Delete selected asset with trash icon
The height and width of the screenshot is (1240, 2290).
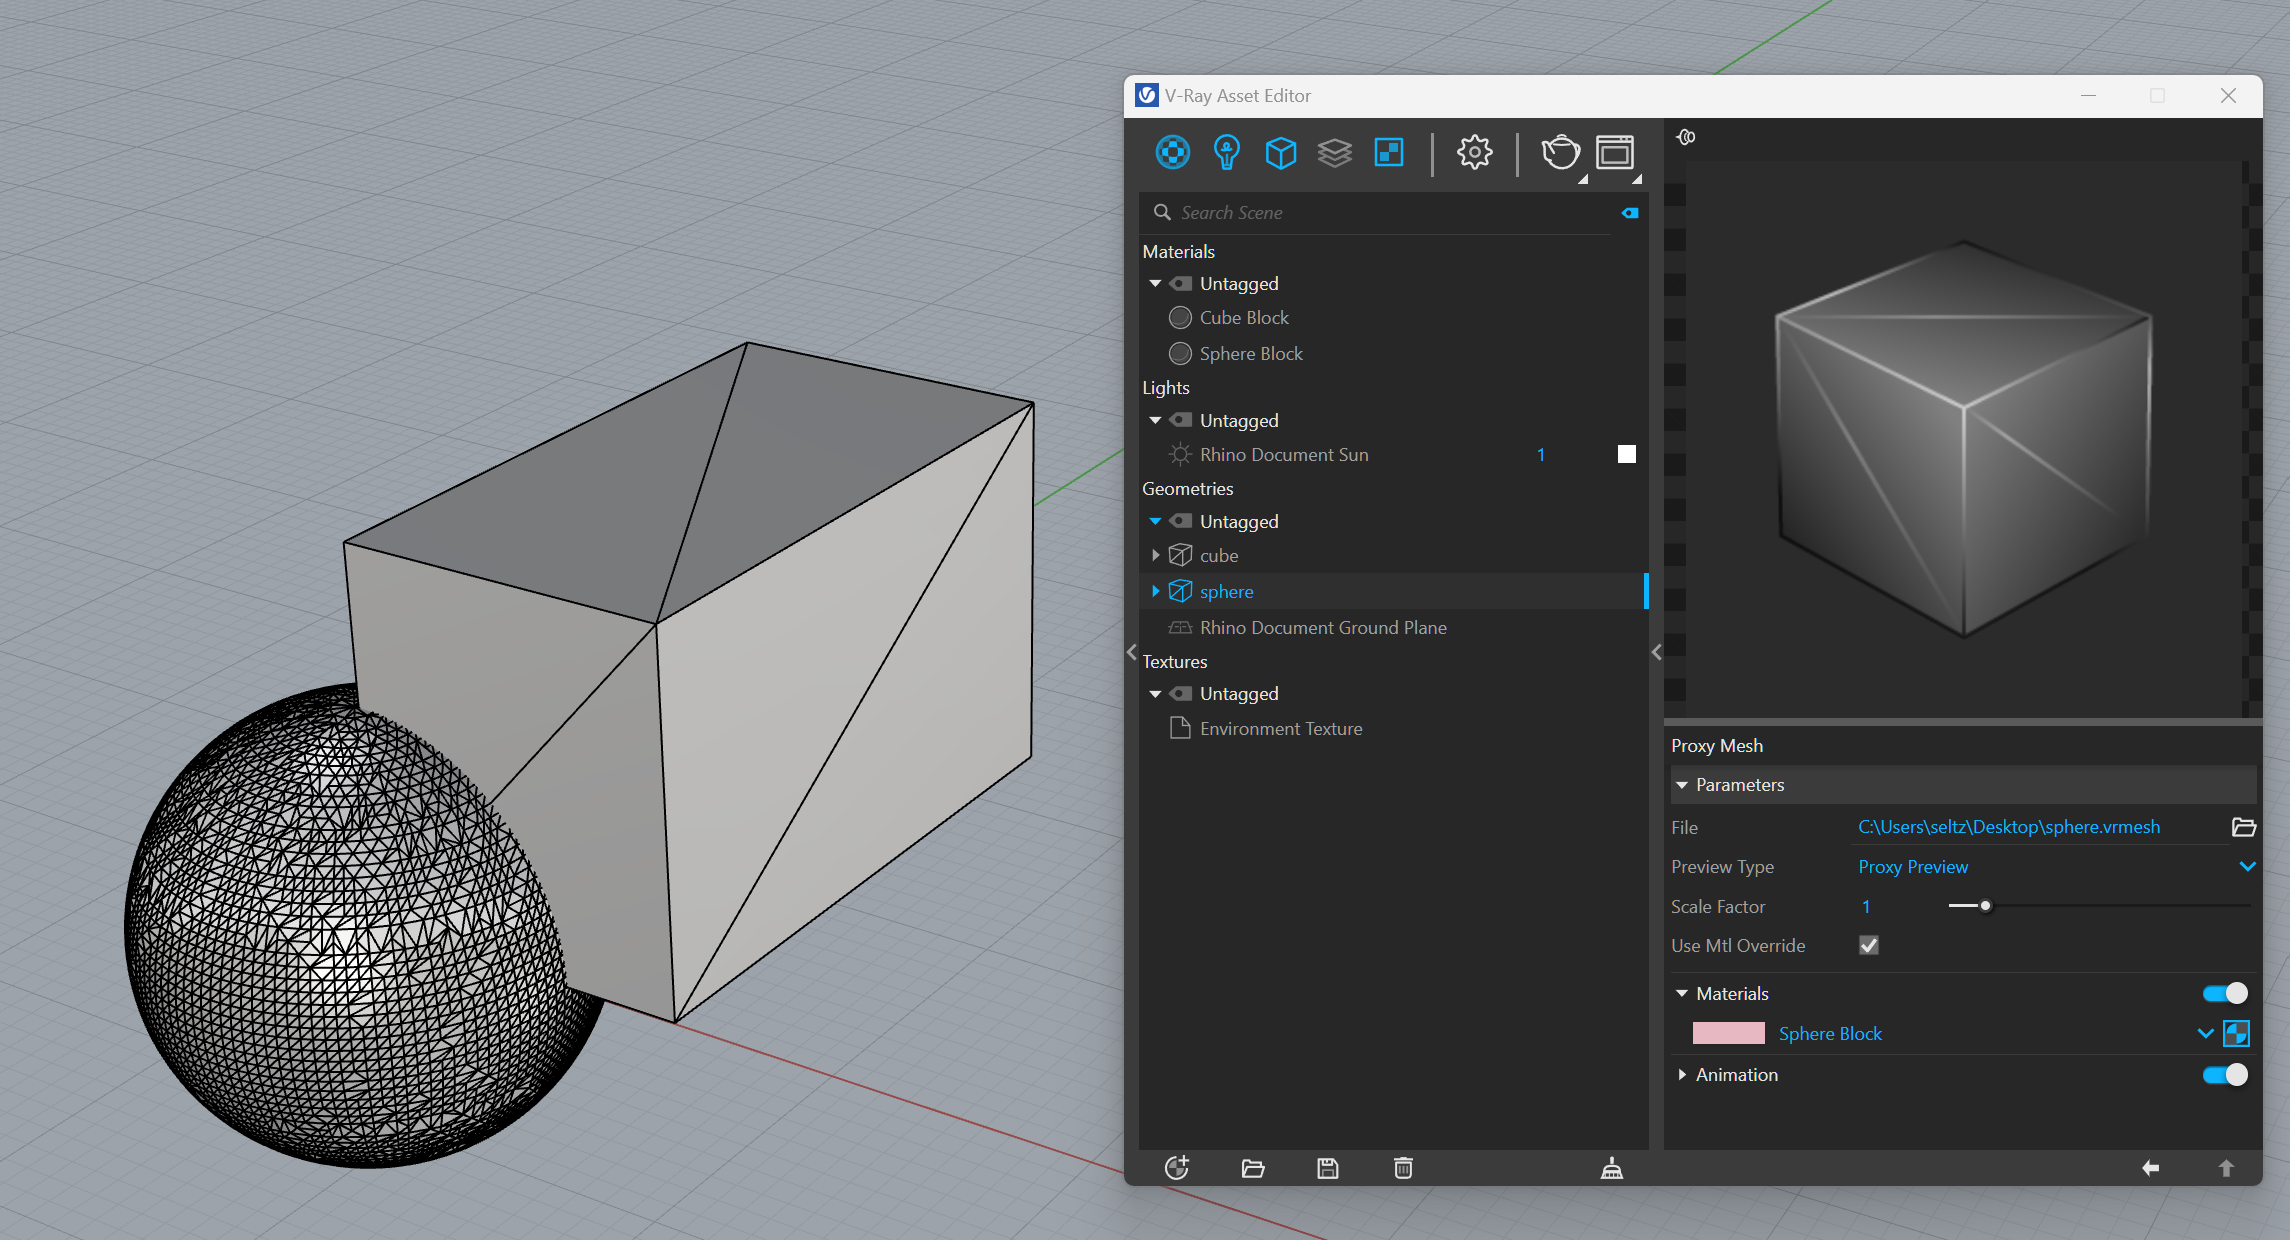point(1403,1168)
